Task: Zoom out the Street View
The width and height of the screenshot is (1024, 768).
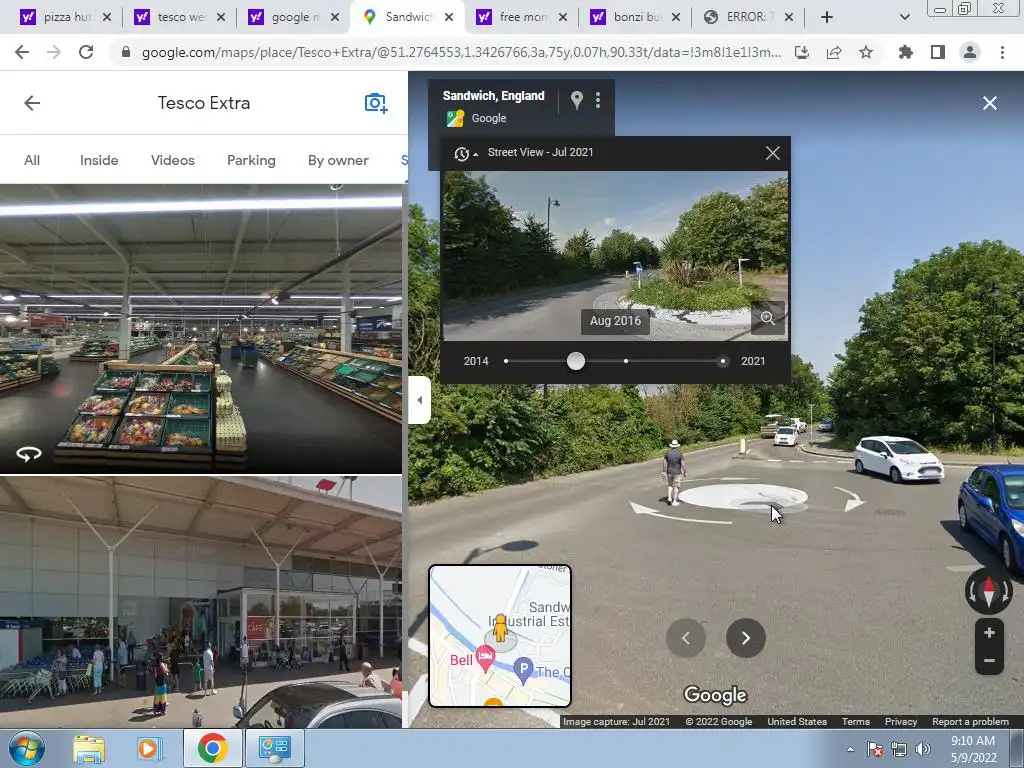Action: click(989, 661)
